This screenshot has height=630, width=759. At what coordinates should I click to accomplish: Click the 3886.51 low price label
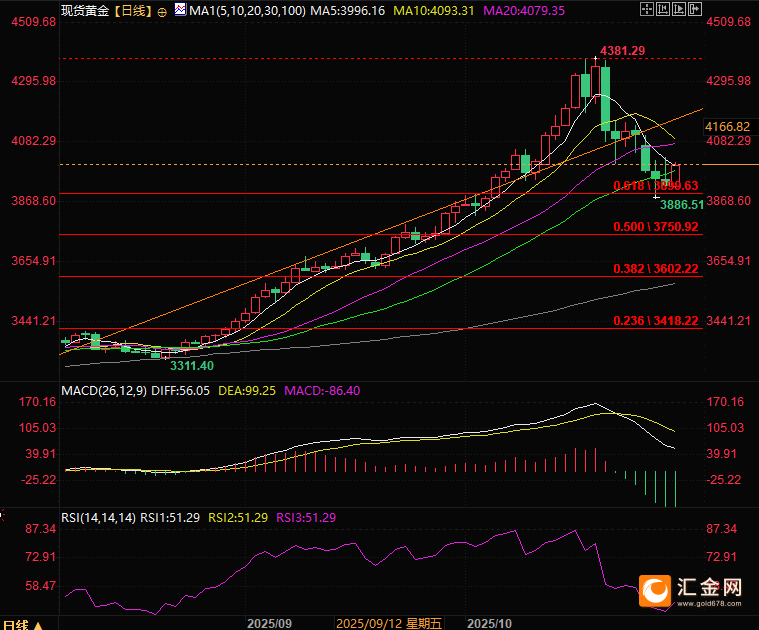tap(682, 205)
